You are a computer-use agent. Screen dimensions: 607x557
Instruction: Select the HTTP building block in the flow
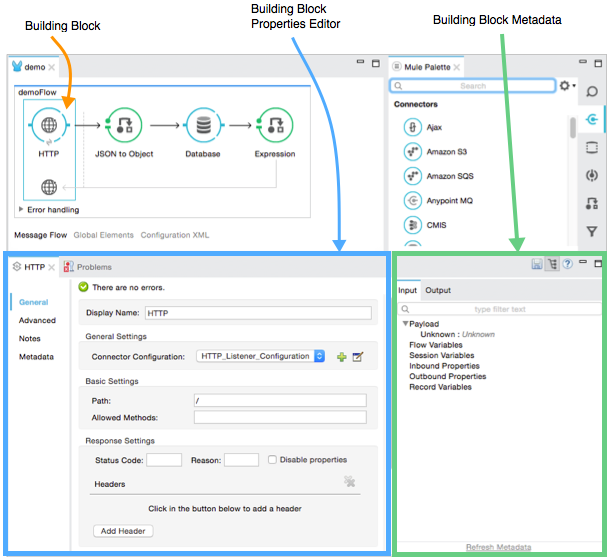point(48,126)
